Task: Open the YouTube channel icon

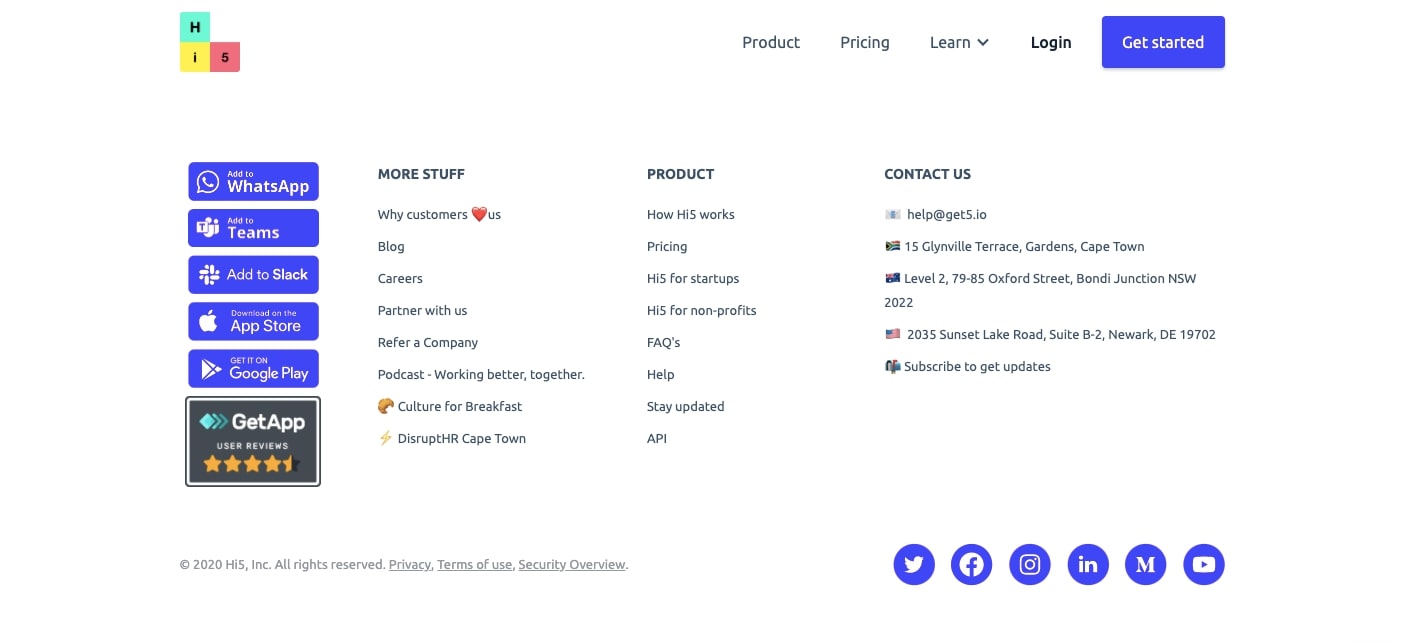Action: click(1204, 565)
